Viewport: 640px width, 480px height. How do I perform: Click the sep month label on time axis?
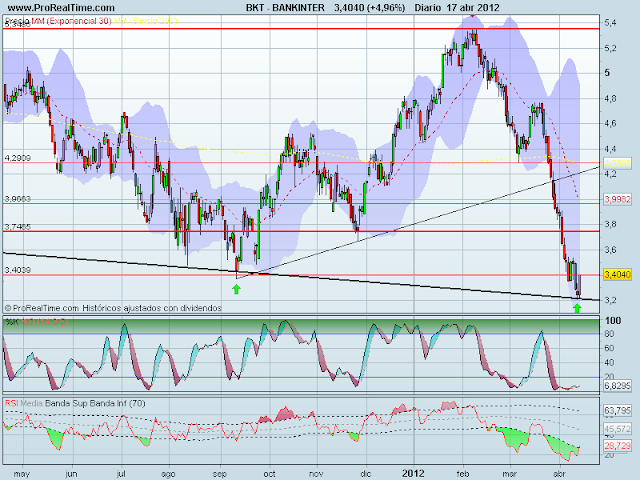[220, 474]
